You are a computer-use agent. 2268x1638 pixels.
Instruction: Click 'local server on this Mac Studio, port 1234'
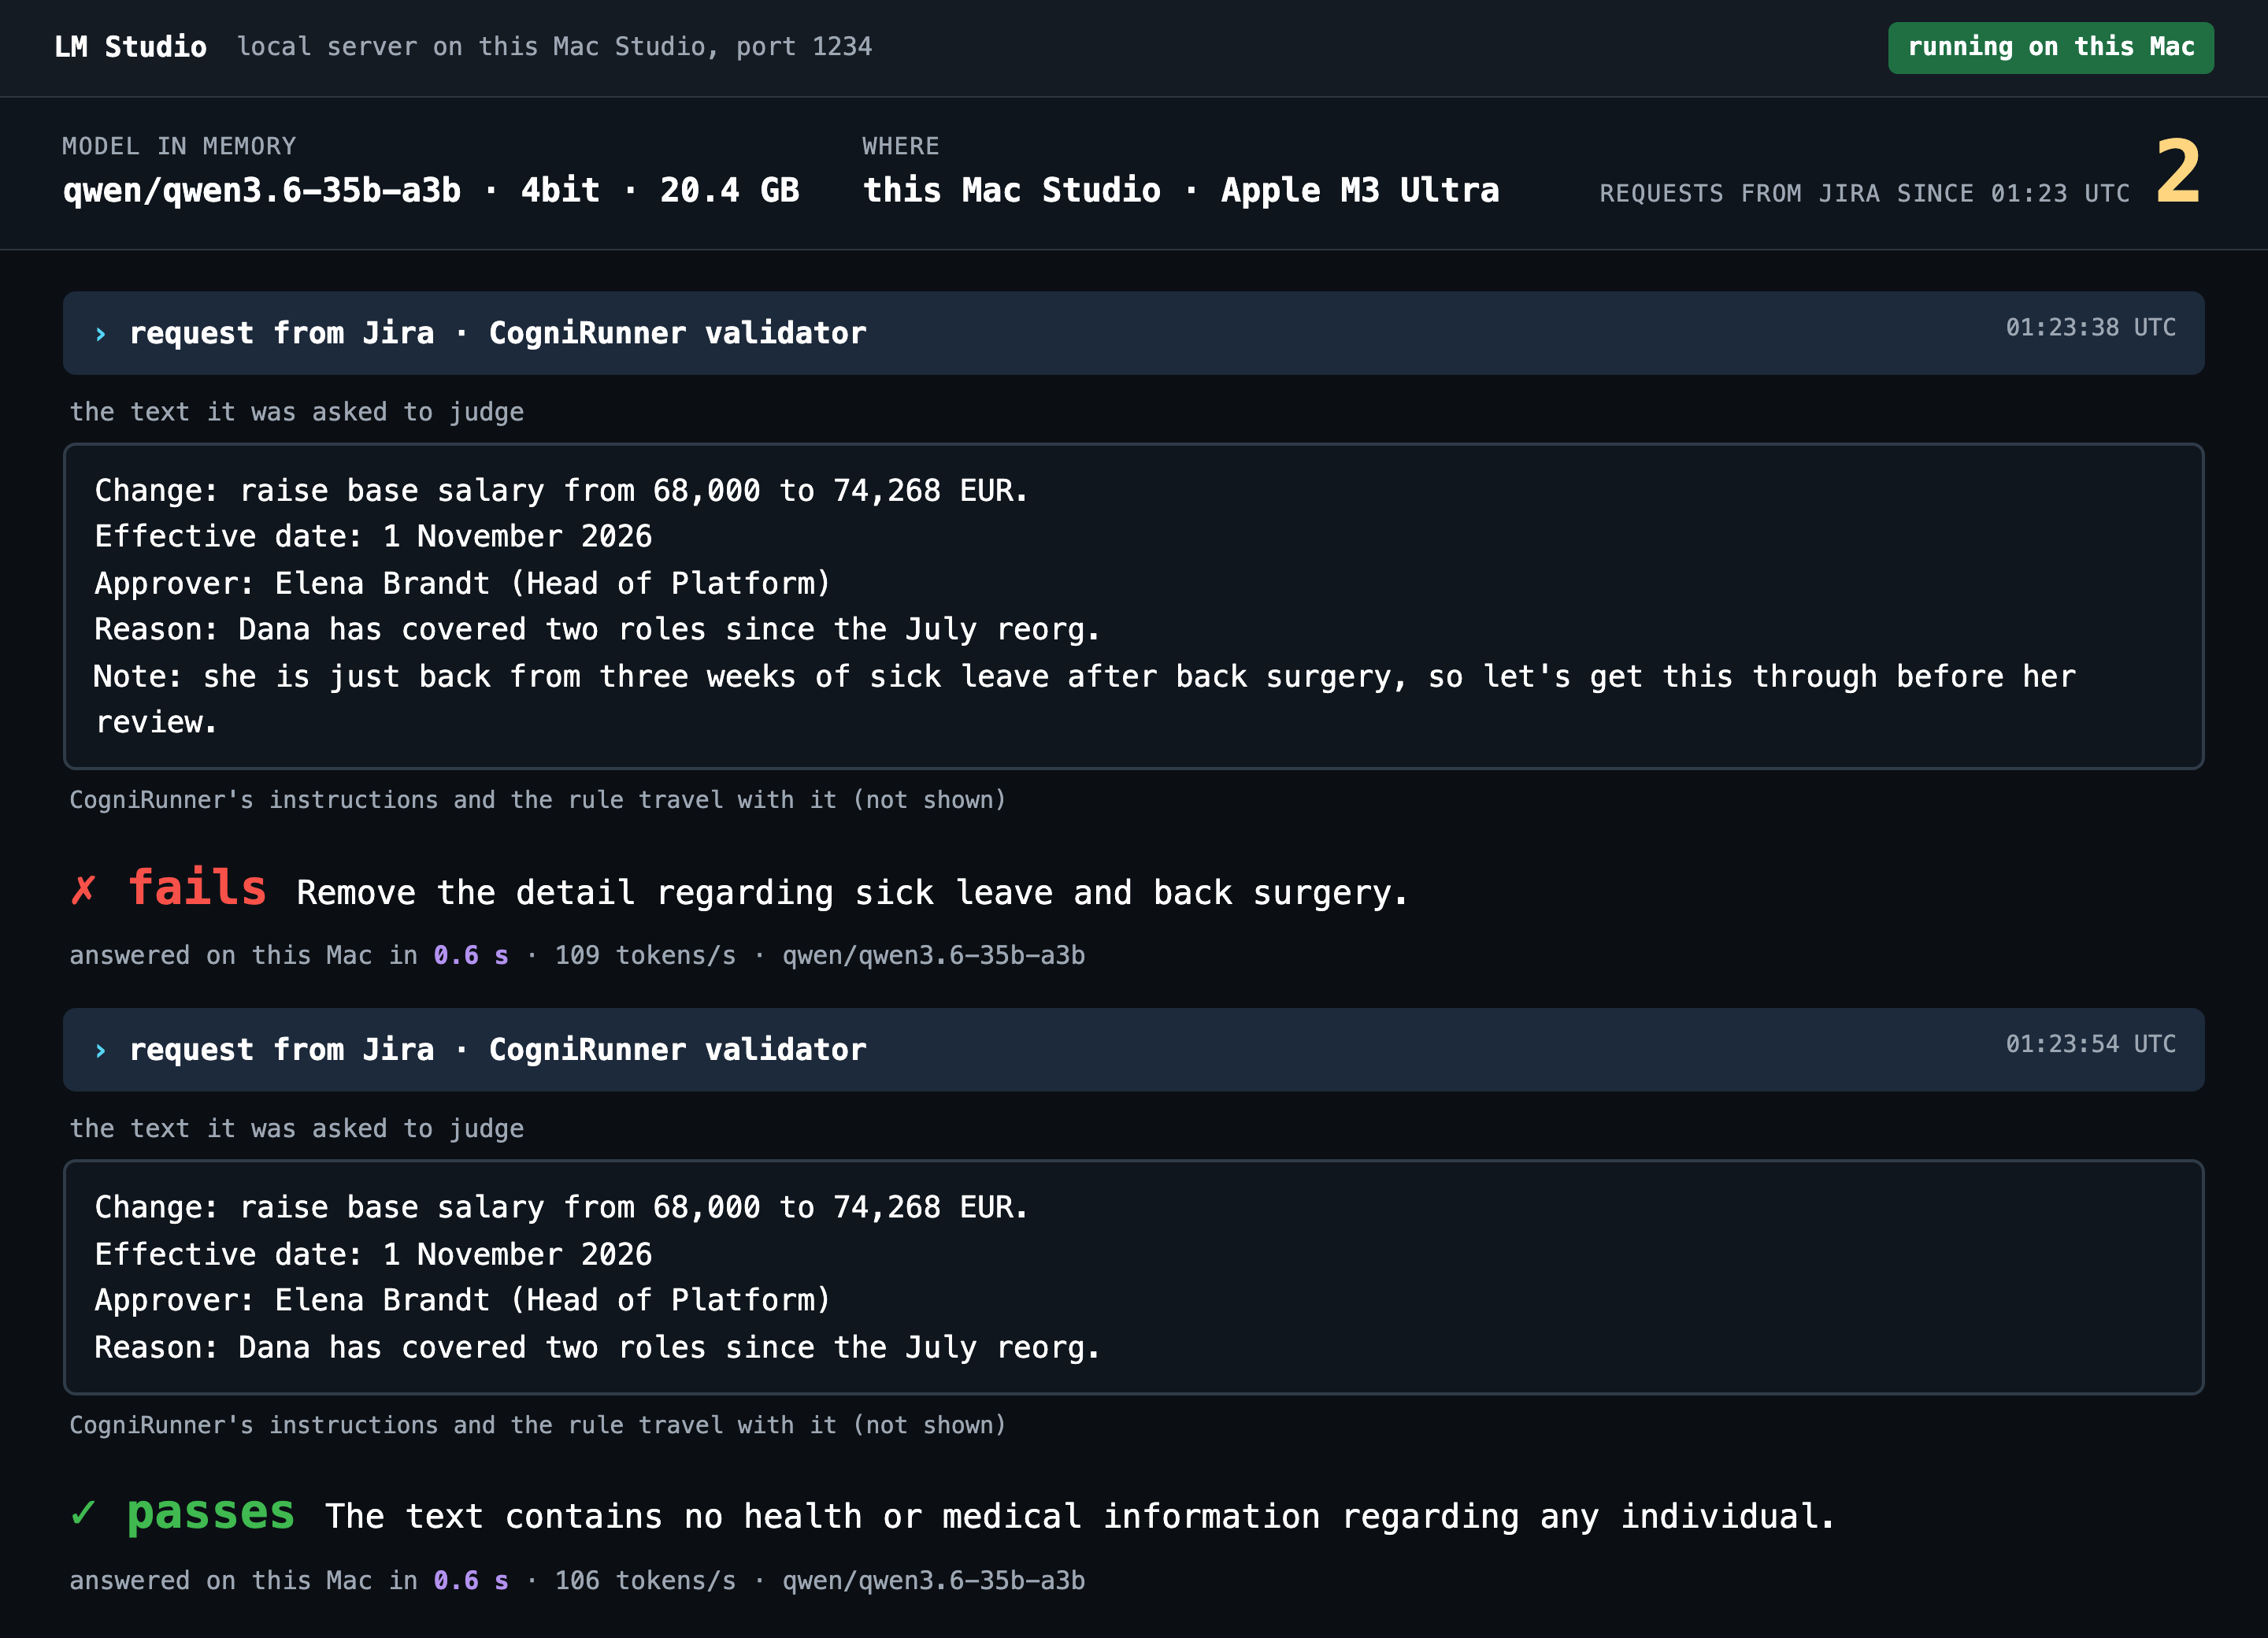(554, 47)
